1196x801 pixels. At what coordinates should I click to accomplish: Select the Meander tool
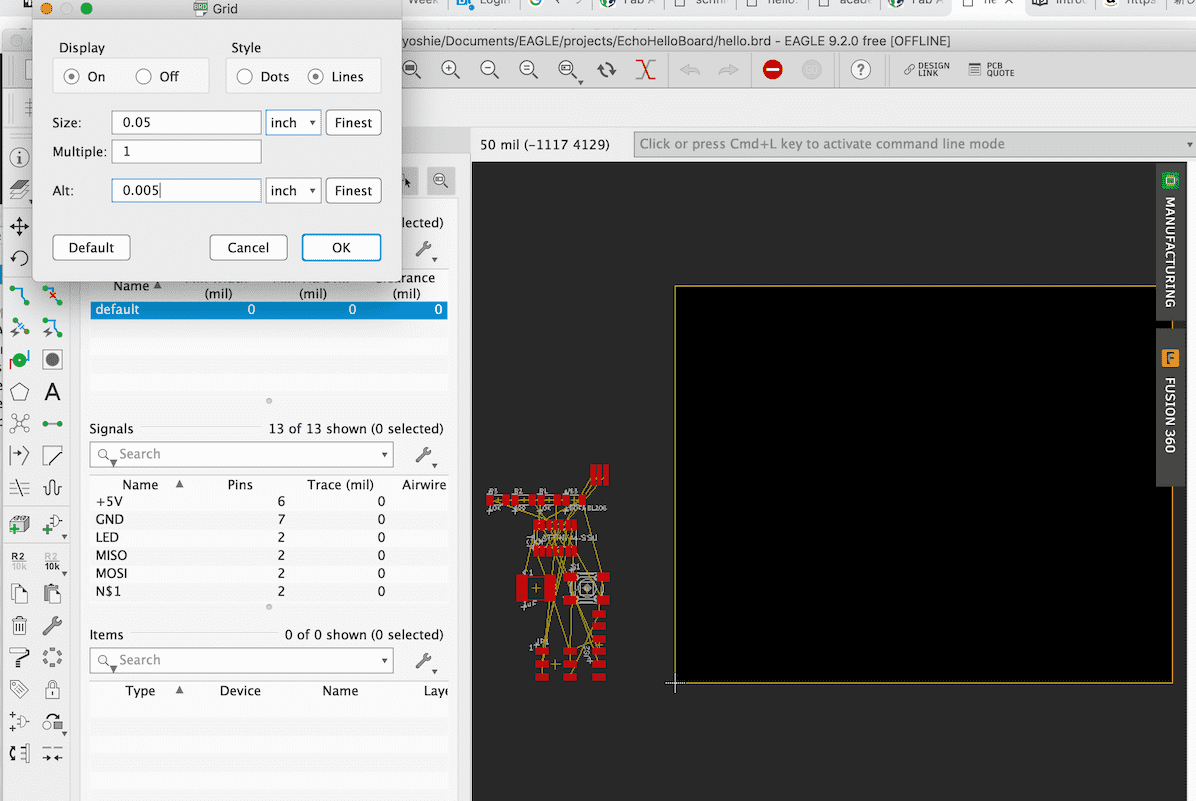[52, 487]
